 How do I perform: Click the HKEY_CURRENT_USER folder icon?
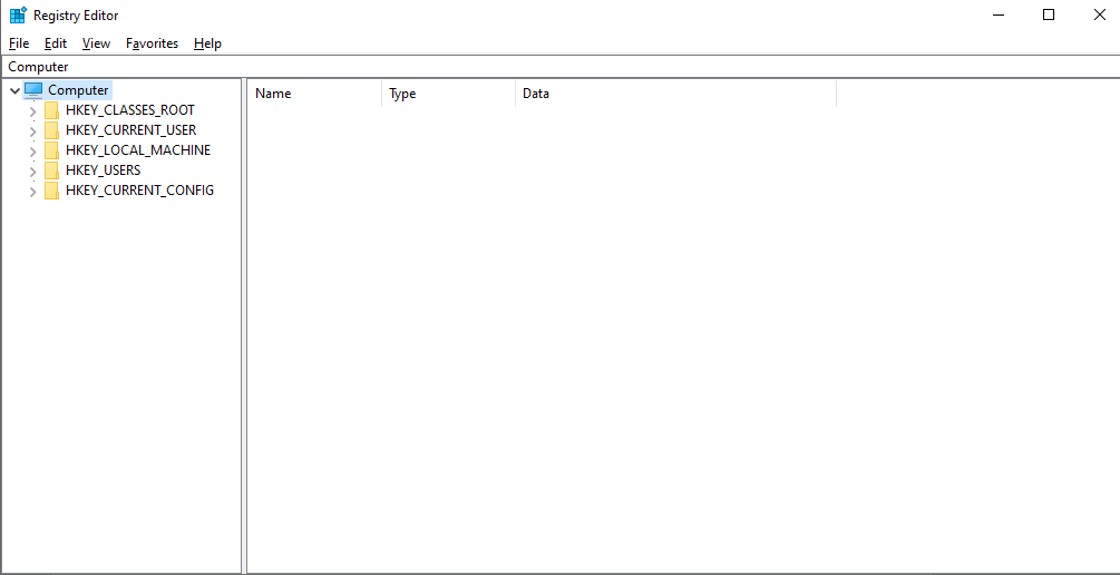[51, 131]
